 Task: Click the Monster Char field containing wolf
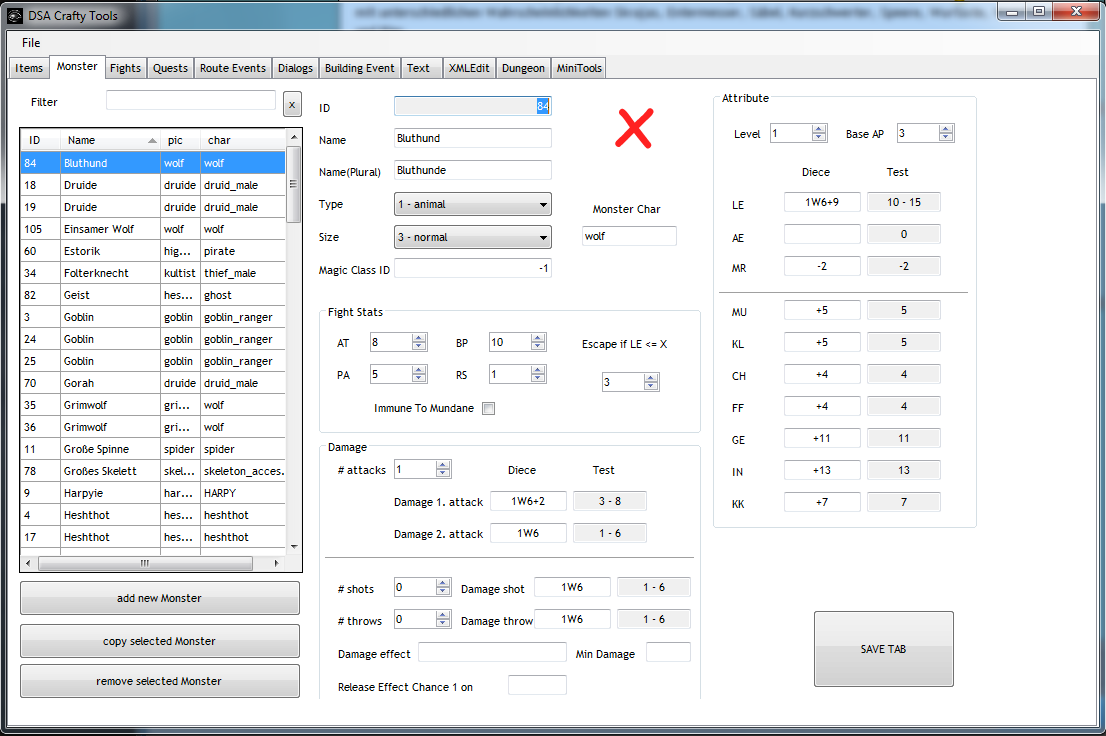click(x=629, y=236)
